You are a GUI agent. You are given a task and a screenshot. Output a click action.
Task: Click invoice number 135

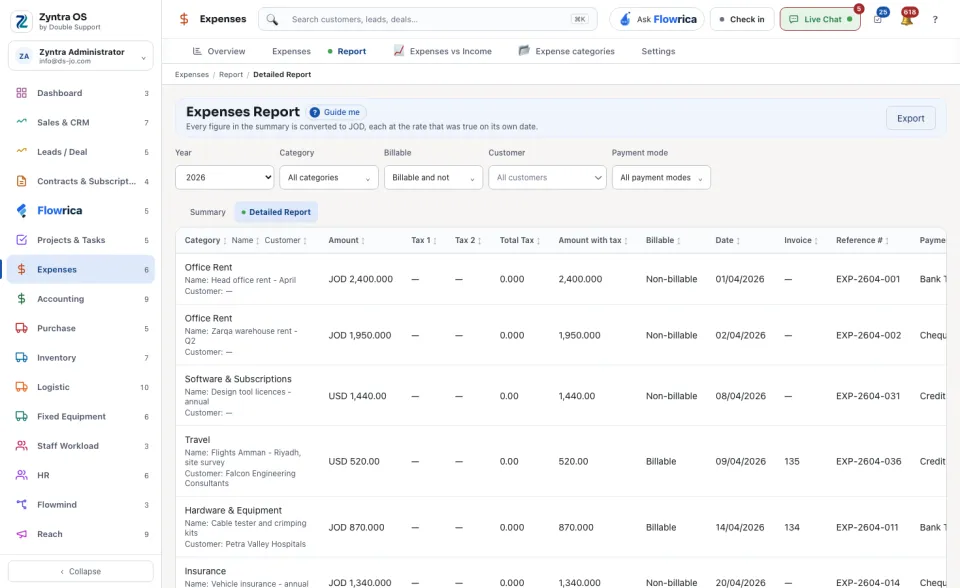coord(792,462)
